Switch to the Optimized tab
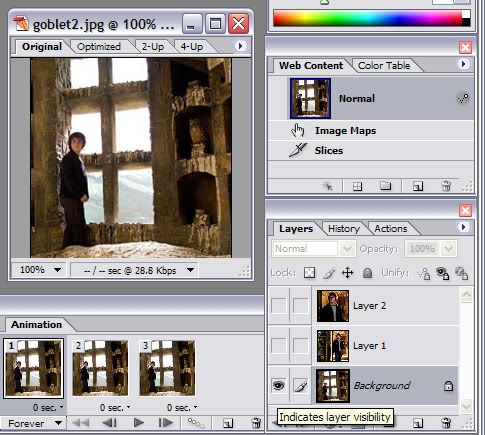 click(99, 47)
